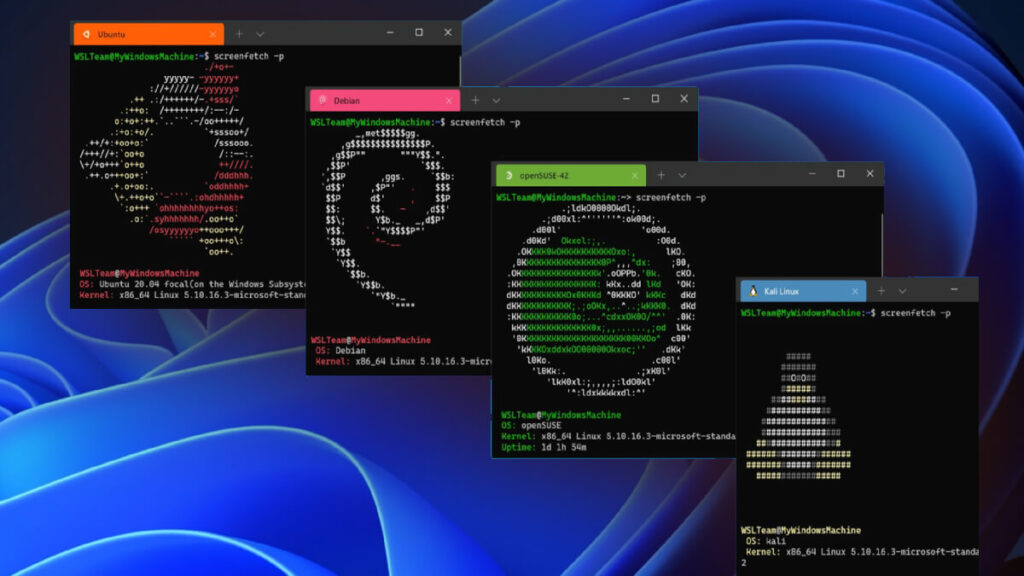Minimize the Debian terminal window

point(626,99)
